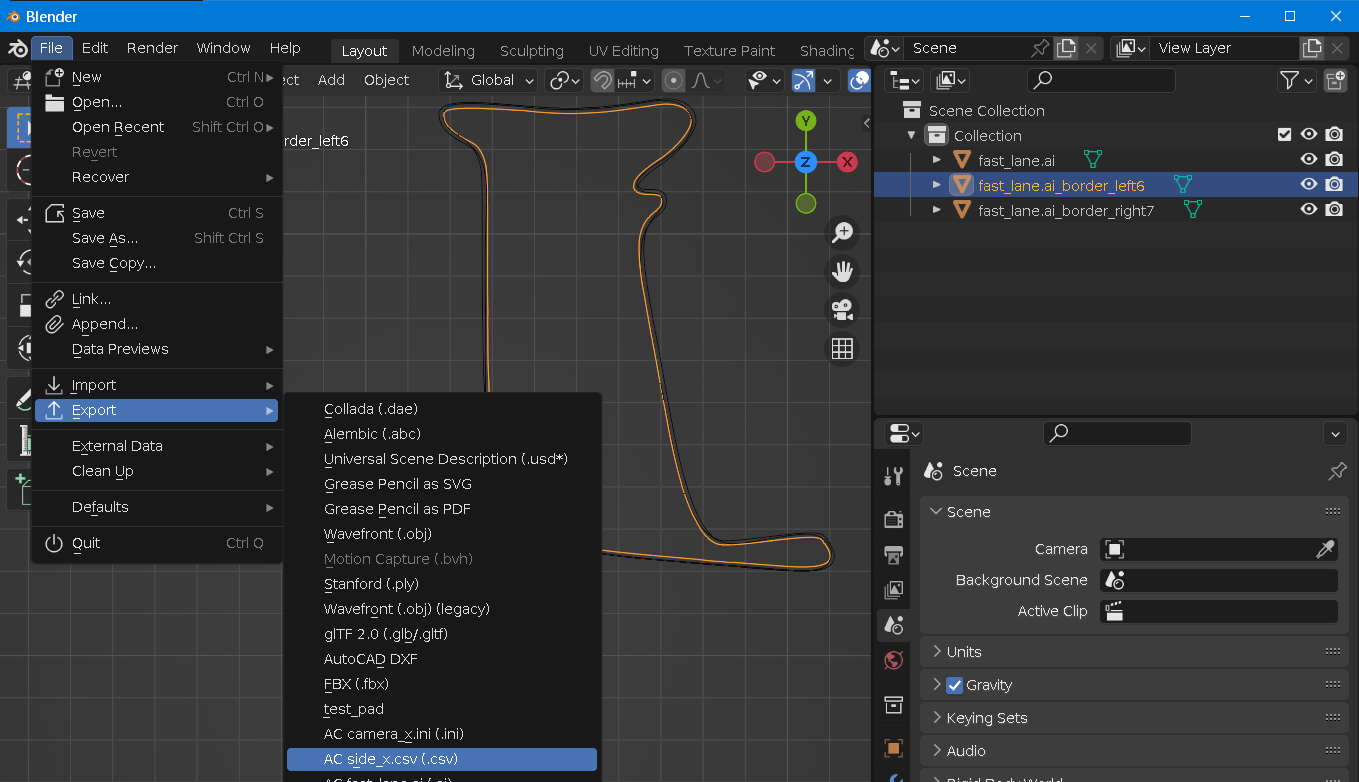Image resolution: width=1359 pixels, height=782 pixels.
Task: Click Save As... in File menu
Action: coord(105,238)
